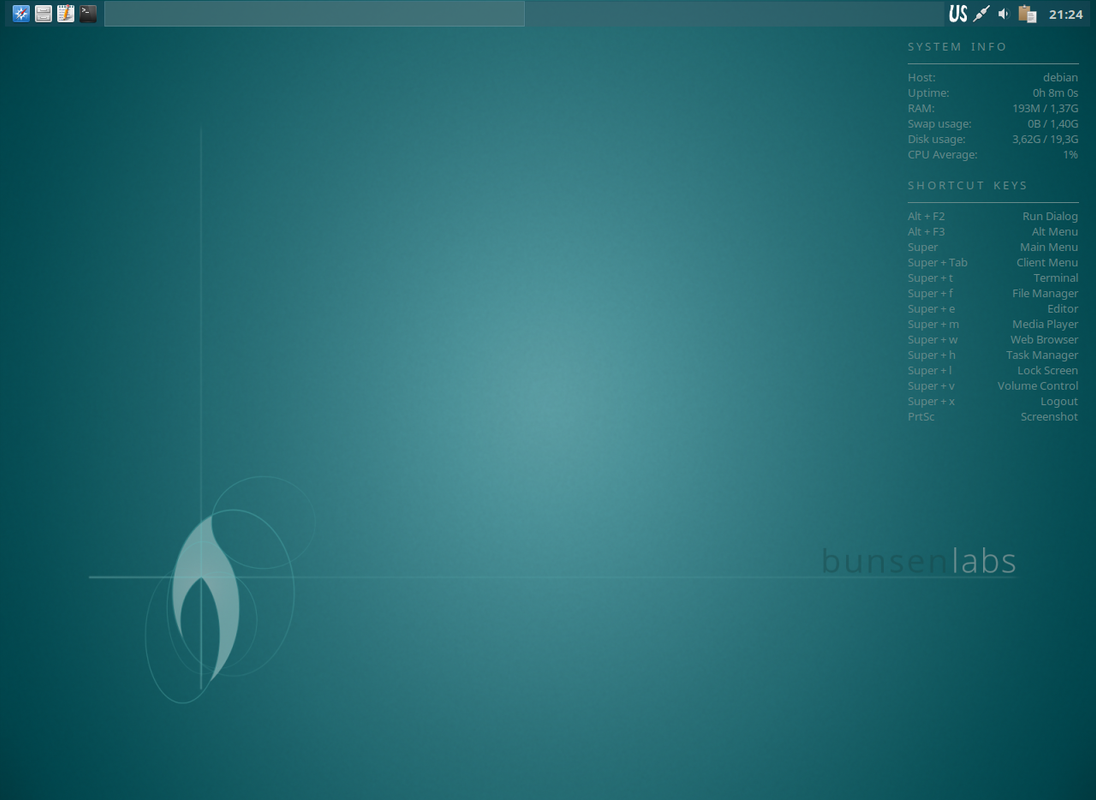Click the 'Volume Control' shortcut text
The height and width of the screenshot is (800, 1096).
coord(1037,386)
